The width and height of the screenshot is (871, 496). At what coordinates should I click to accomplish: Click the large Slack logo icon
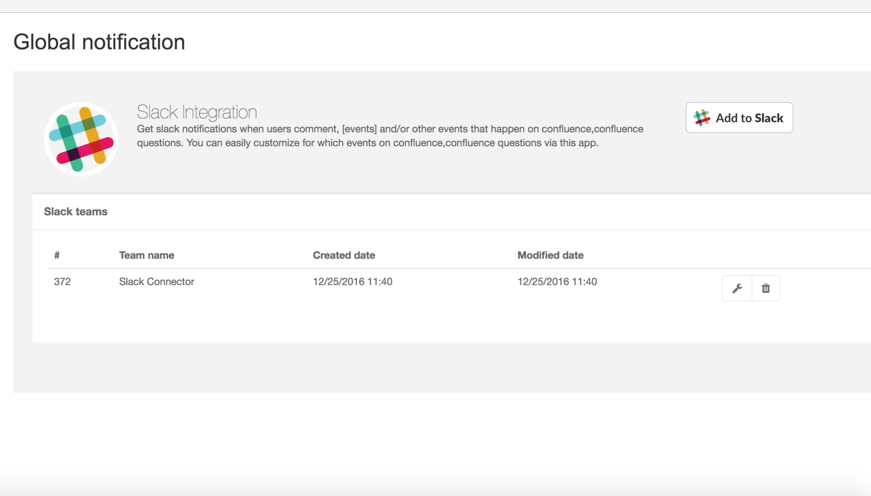(x=81, y=139)
